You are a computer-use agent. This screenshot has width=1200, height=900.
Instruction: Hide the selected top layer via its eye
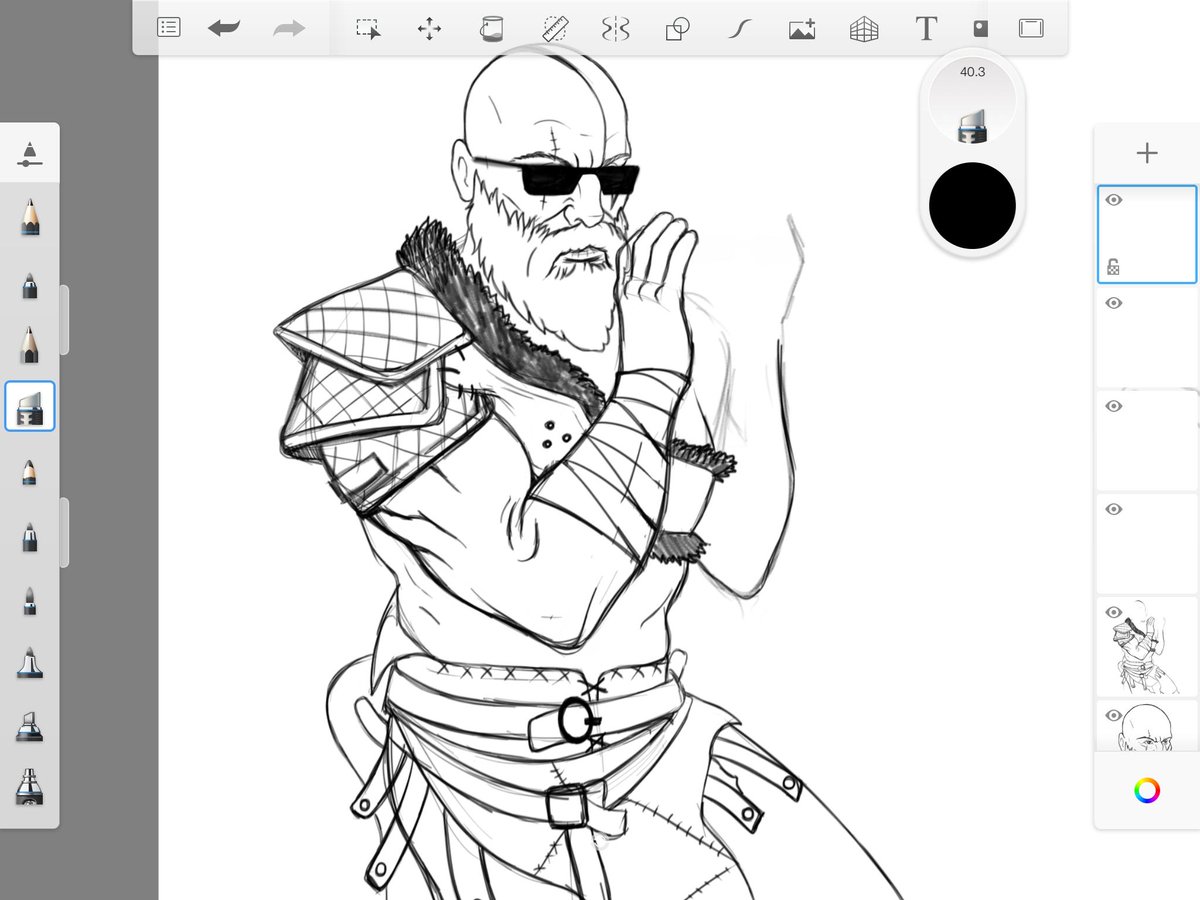pos(1114,200)
